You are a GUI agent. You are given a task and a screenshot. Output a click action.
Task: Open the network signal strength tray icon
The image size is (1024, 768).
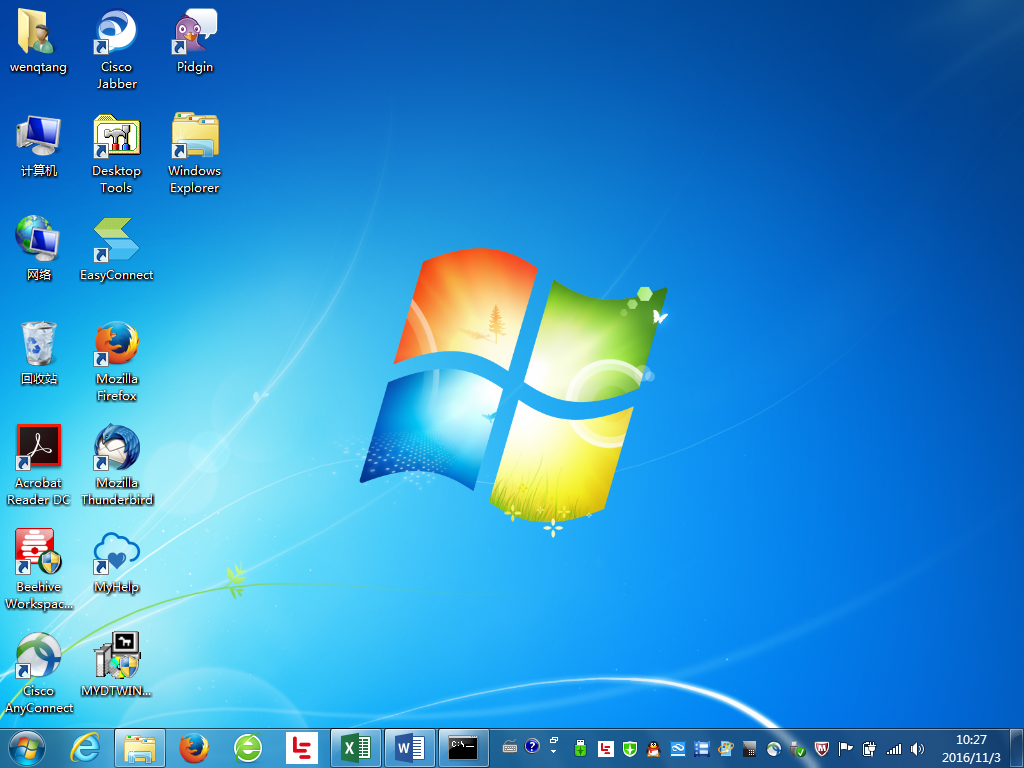pos(893,749)
